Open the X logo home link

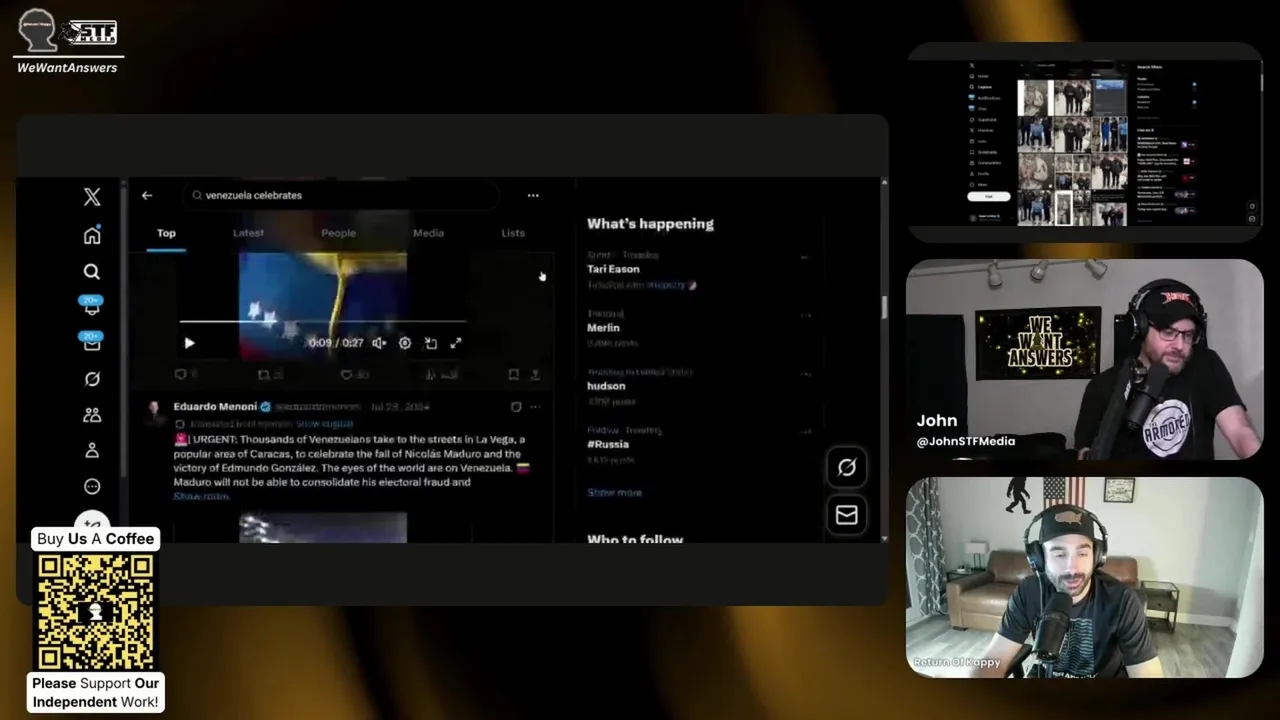(92, 197)
